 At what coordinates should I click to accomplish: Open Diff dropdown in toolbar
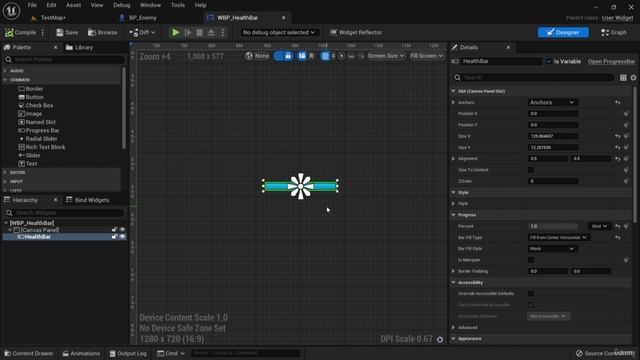coord(142,32)
